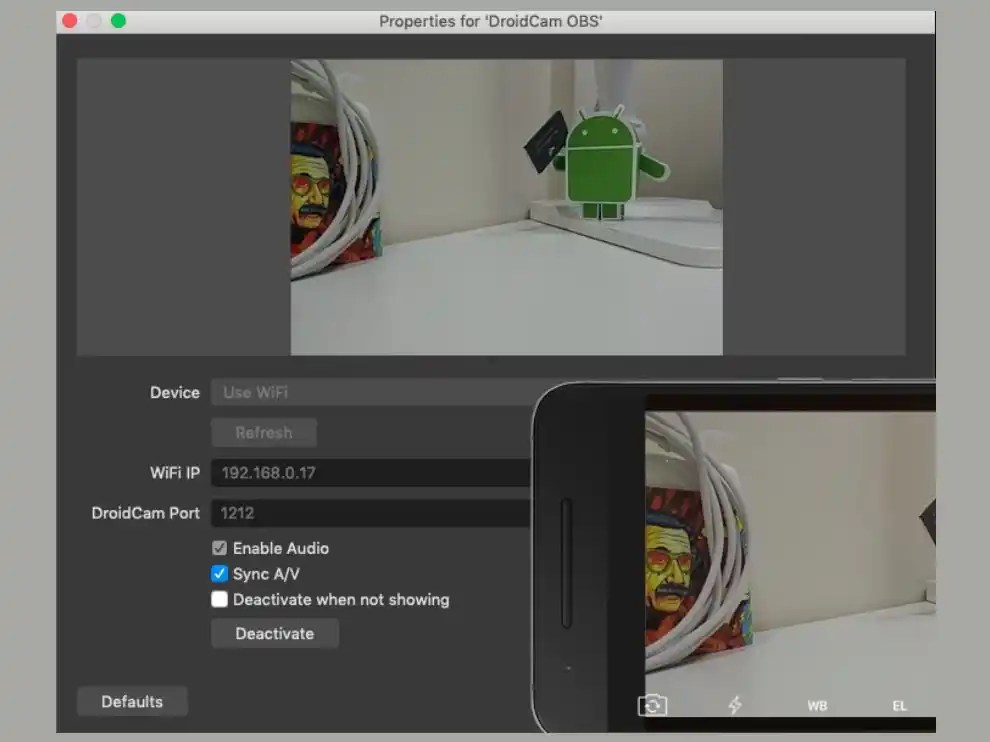Tap the flash icon in the DroidCam phone app
Image resolution: width=990 pixels, height=742 pixels.
pos(735,705)
